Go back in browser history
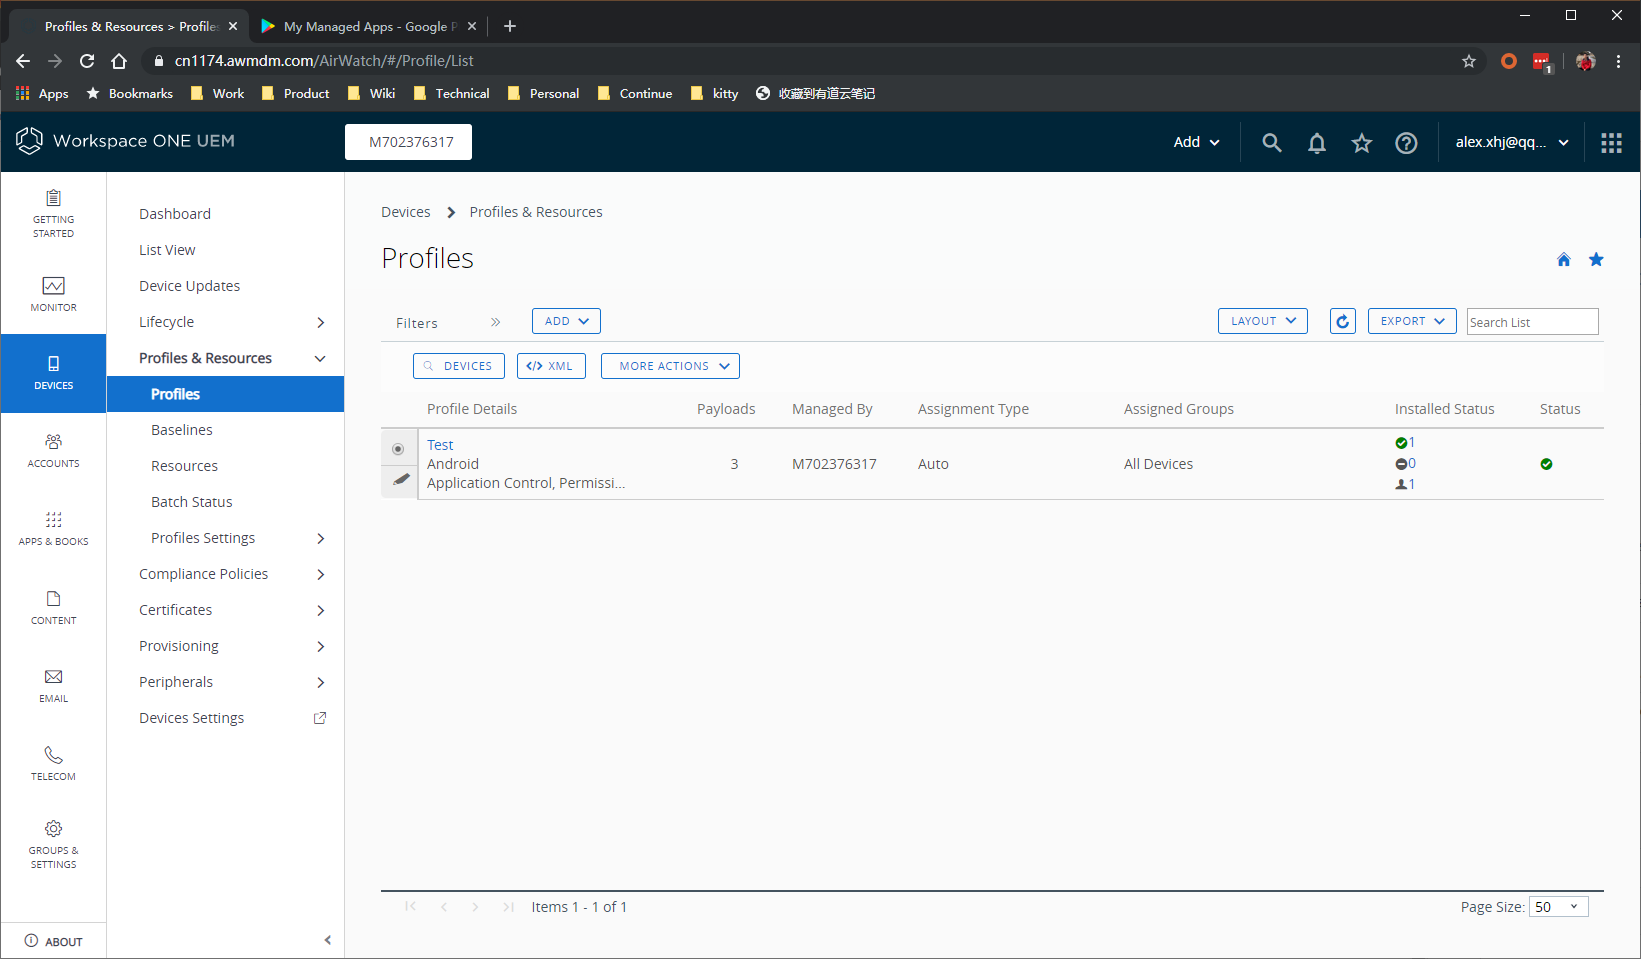The height and width of the screenshot is (959, 1641). coord(23,61)
